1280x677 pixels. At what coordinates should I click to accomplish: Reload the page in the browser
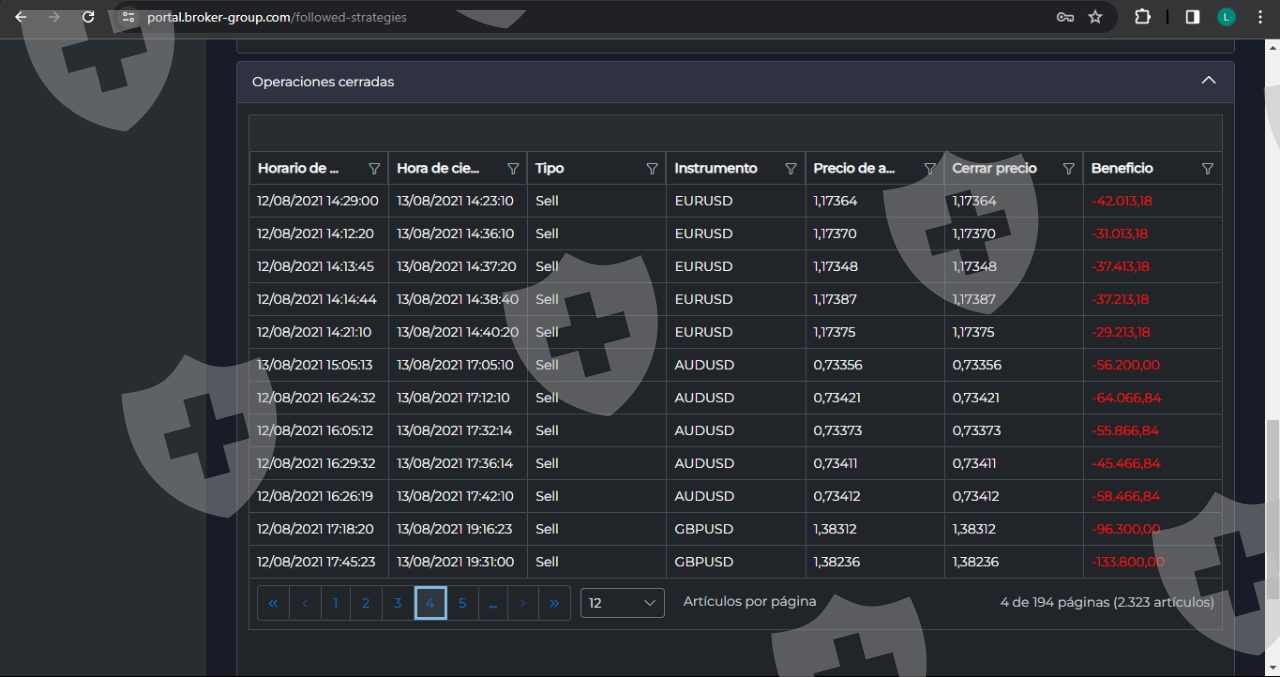(x=88, y=17)
